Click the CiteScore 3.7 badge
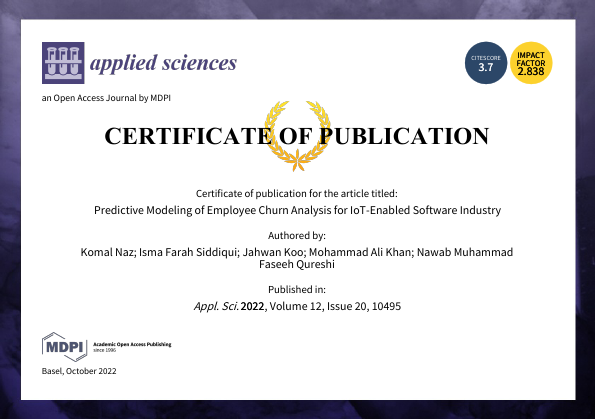Image resolution: width=595 pixels, height=420 pixels. (x=486, y=63)
